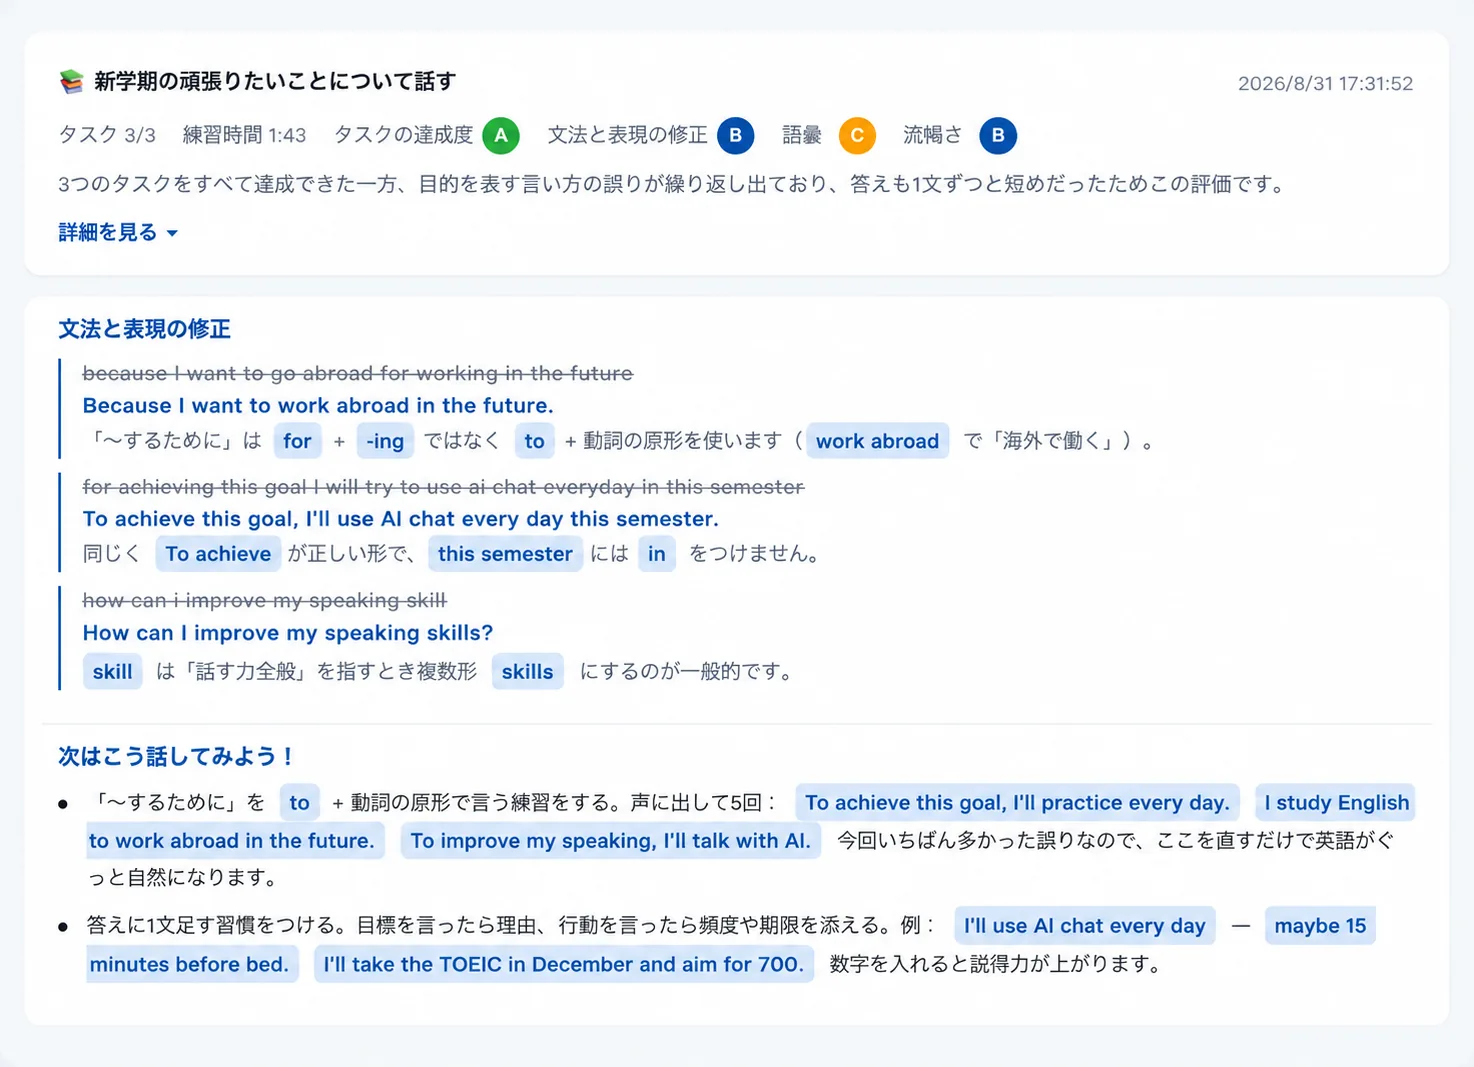Click the 次はこう話してみよう！ heading
This screenshot has height=1067, width=1474.
(x=176, y=756)
